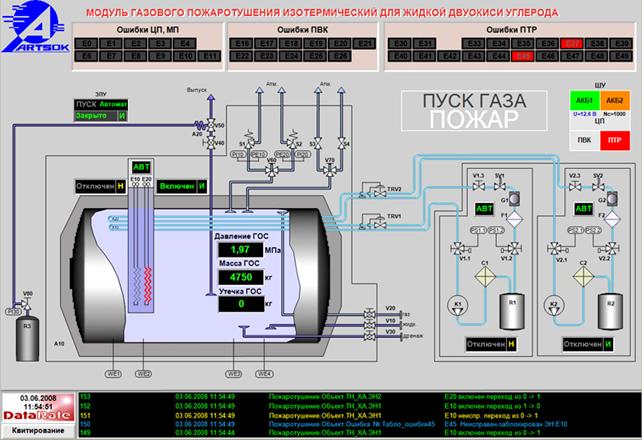Select receiver tank R2
This screenshot has width=642, height=440.
tap(610, 311)
